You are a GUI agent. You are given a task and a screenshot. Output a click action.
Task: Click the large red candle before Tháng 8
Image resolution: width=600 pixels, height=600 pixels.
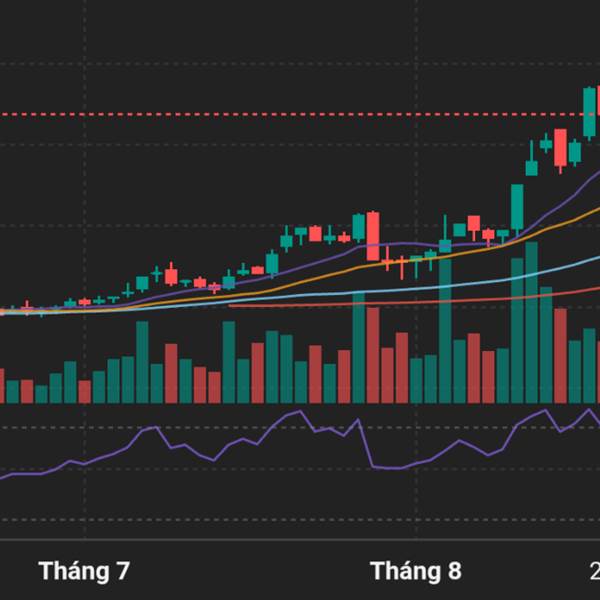tap(373, 236)
